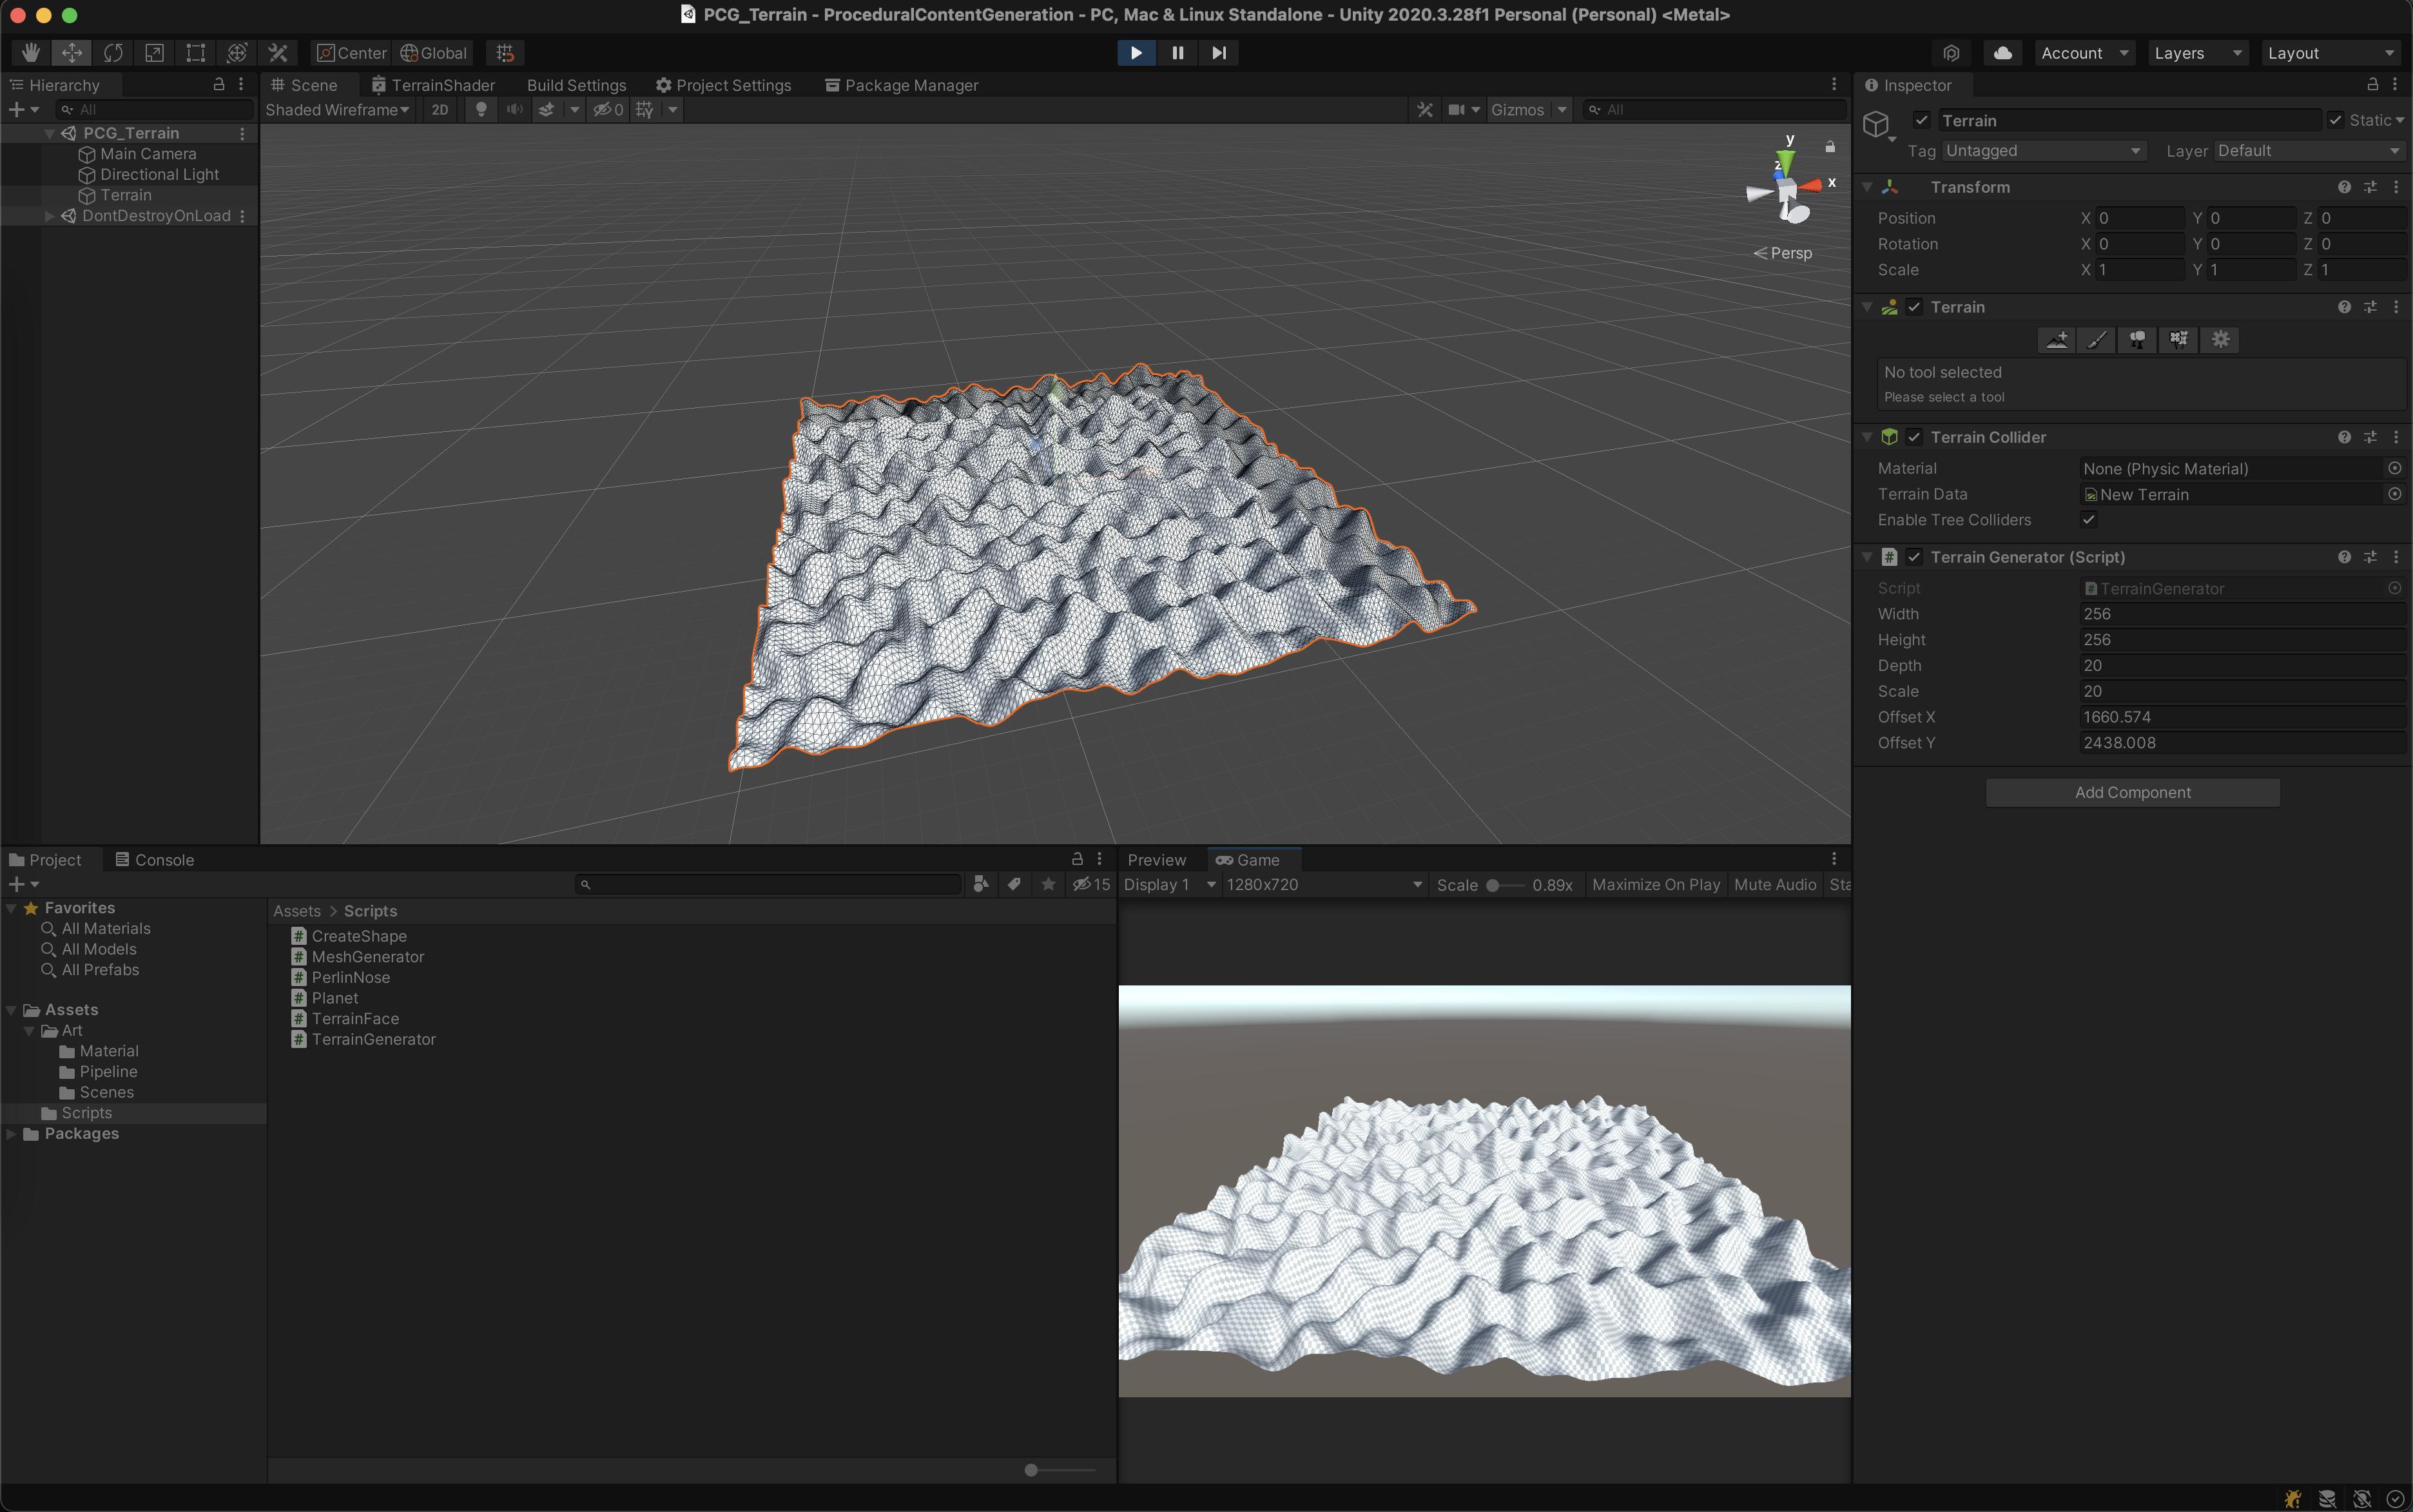This screenshot has width=2413, height=1512.
Task: Select the Paint Terrain brush tool
Action: click(x=2097, y=340)
